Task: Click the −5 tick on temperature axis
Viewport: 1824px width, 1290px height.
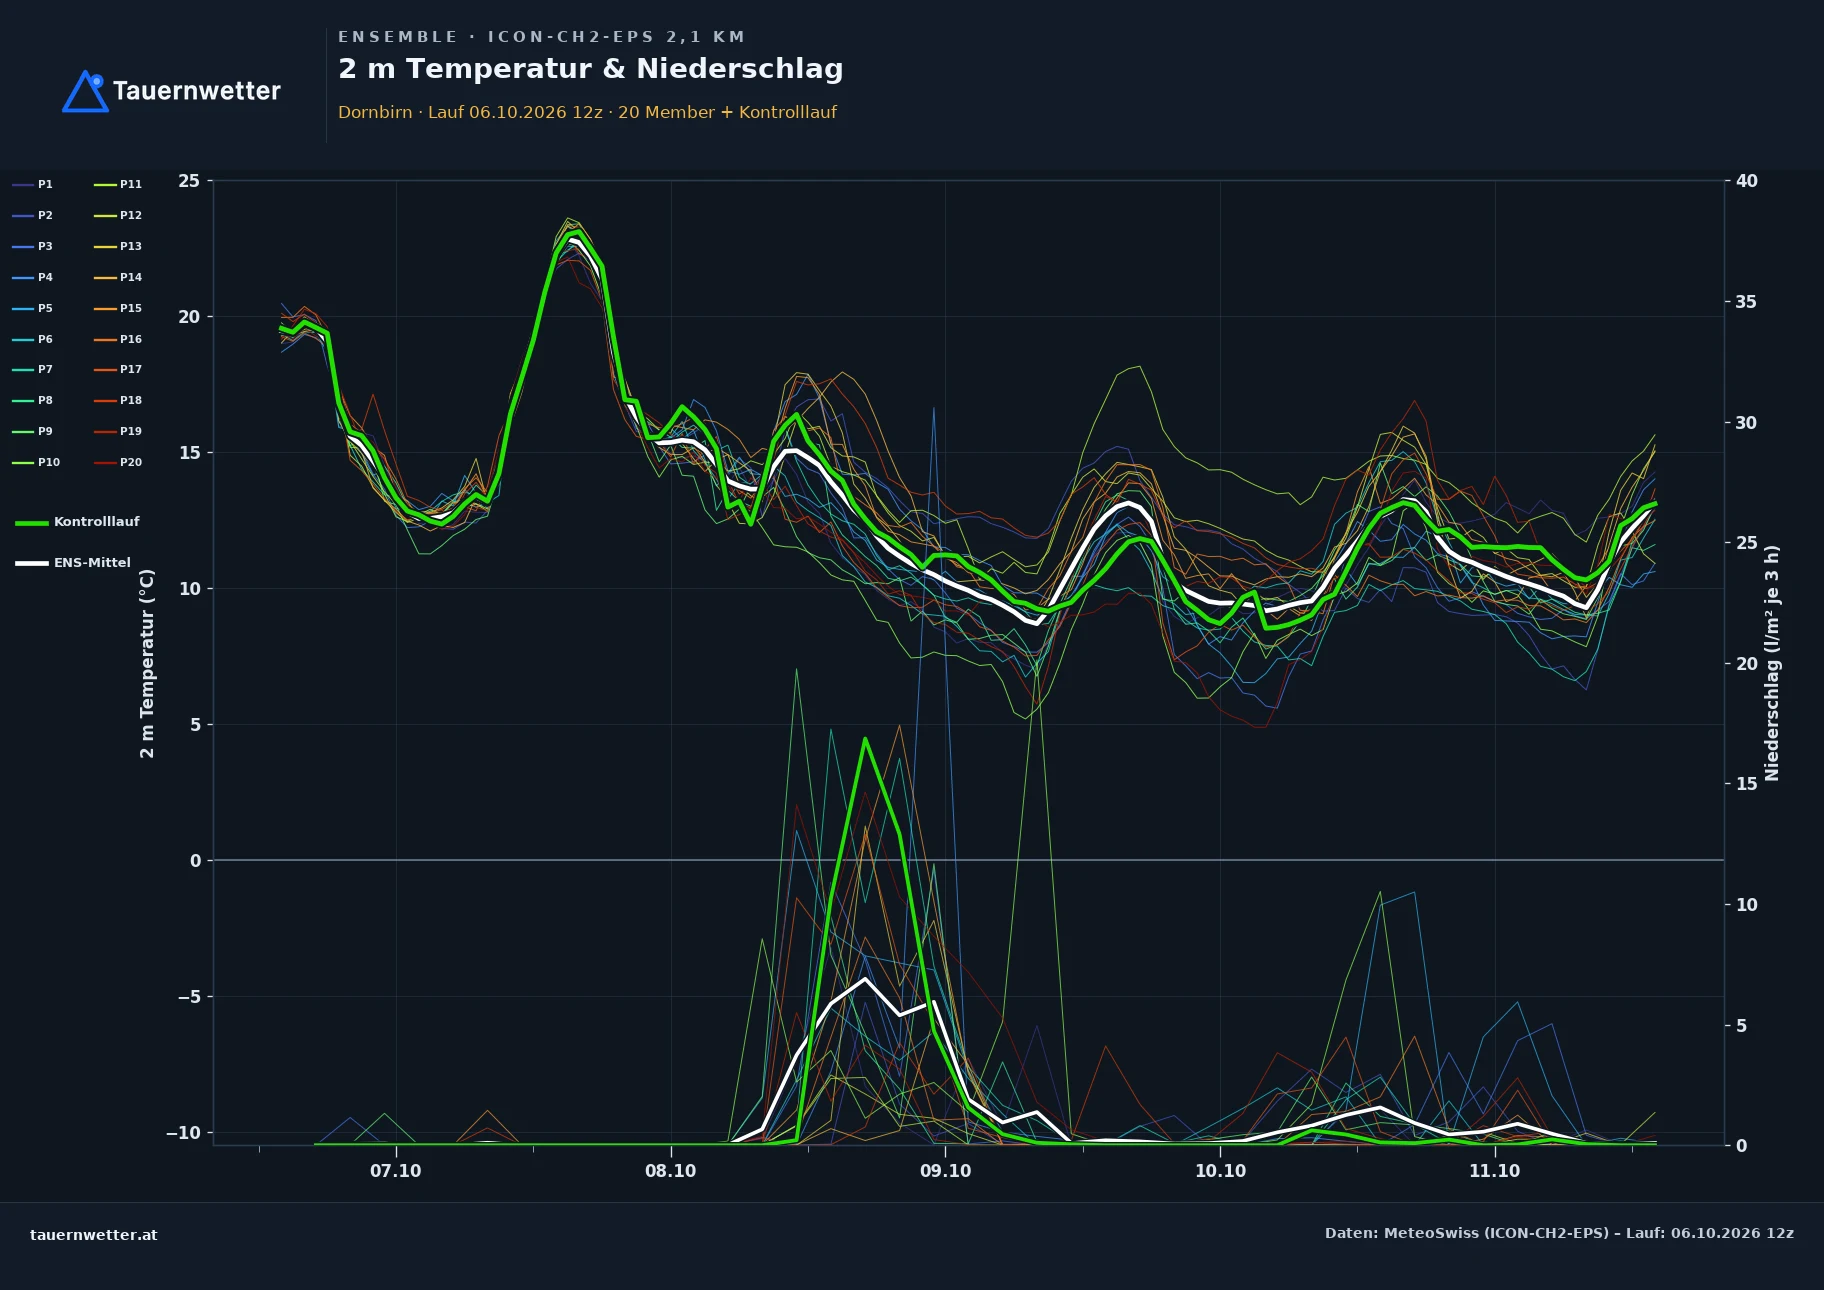Action: [x=189, y=997]
